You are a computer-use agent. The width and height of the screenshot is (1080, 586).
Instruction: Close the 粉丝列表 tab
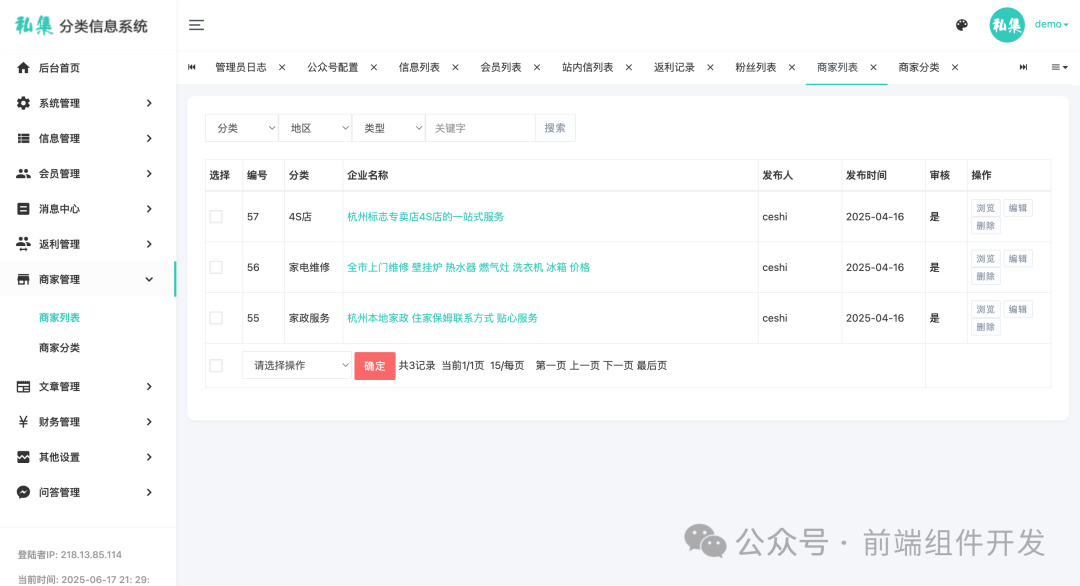pyautogui.click(x=792, y=67)
